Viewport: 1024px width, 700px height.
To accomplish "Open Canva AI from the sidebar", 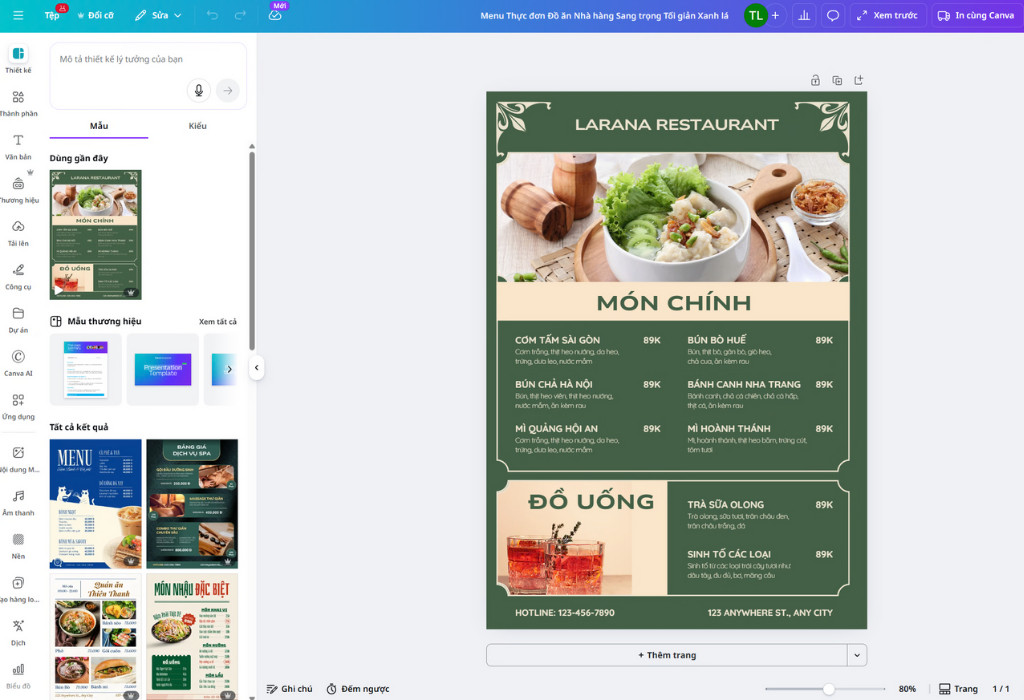I will 17,362.
